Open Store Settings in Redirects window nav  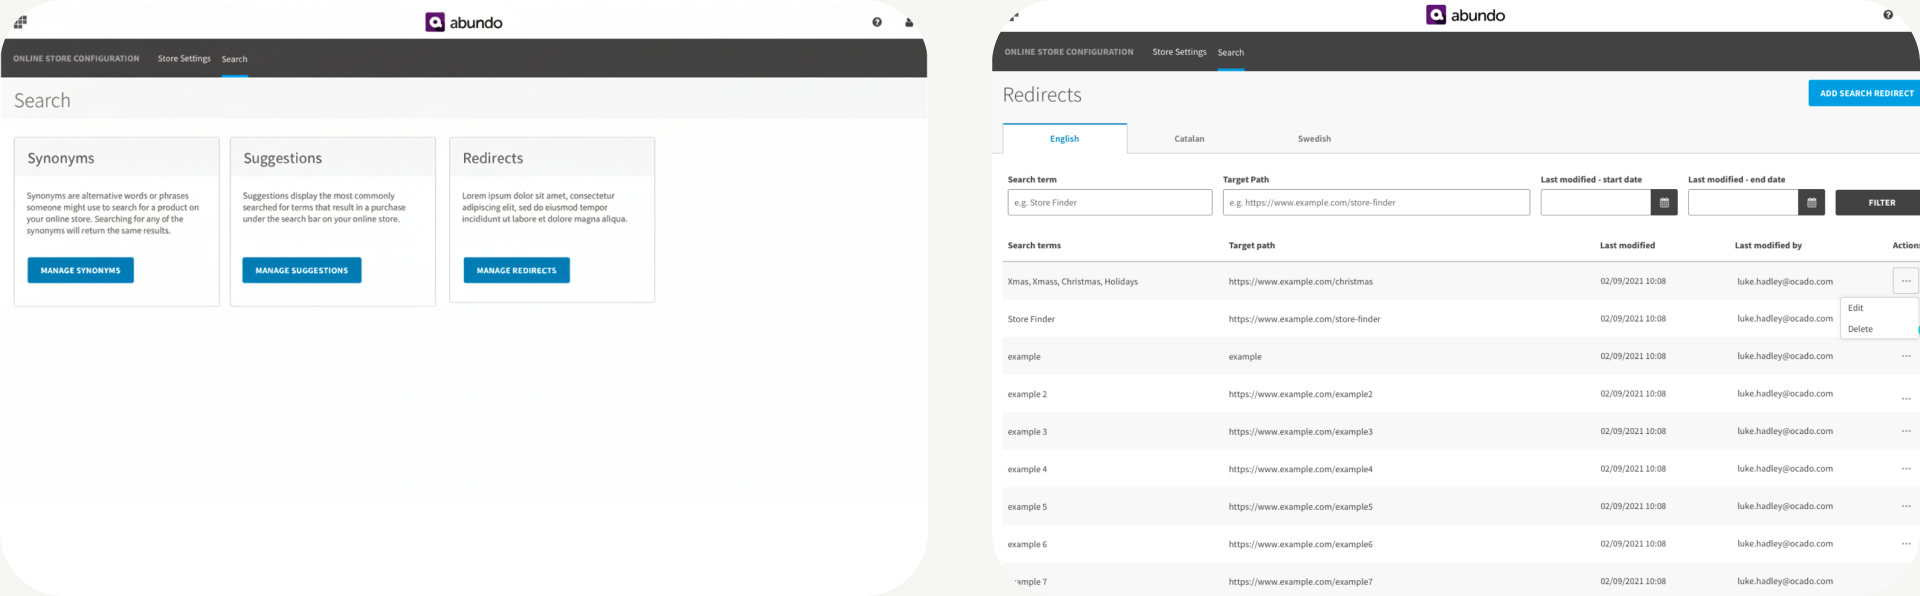point(1179,52)
